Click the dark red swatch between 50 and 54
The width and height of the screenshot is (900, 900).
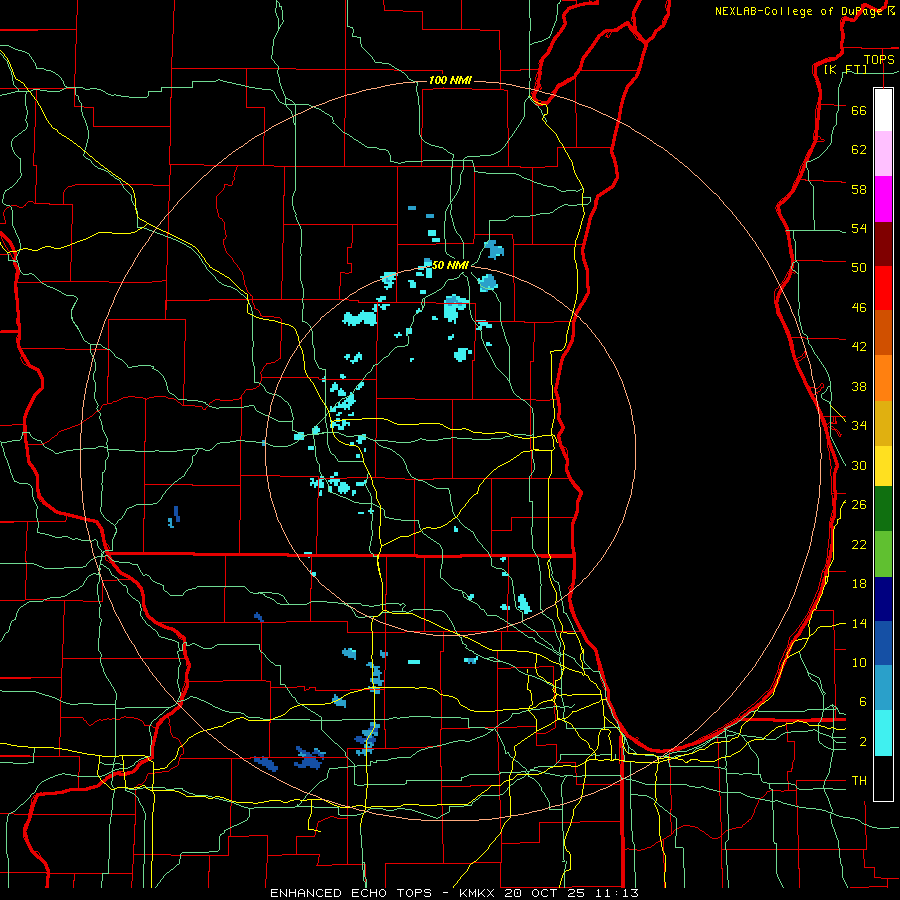tap(883, 244)
